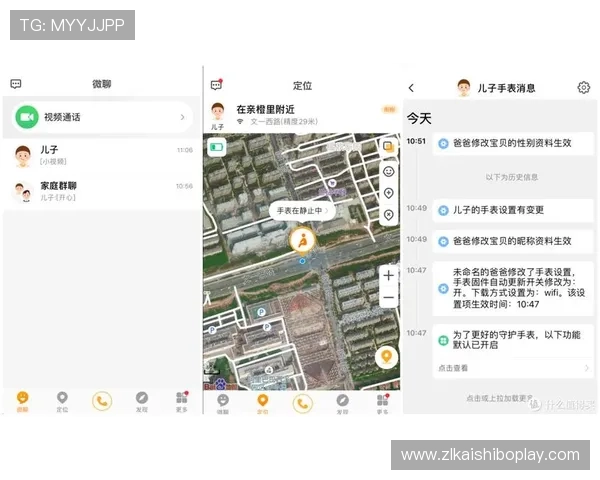Zoom in map with plus button
The width and height of the screenshot is (600, 480).
[389, 276]
